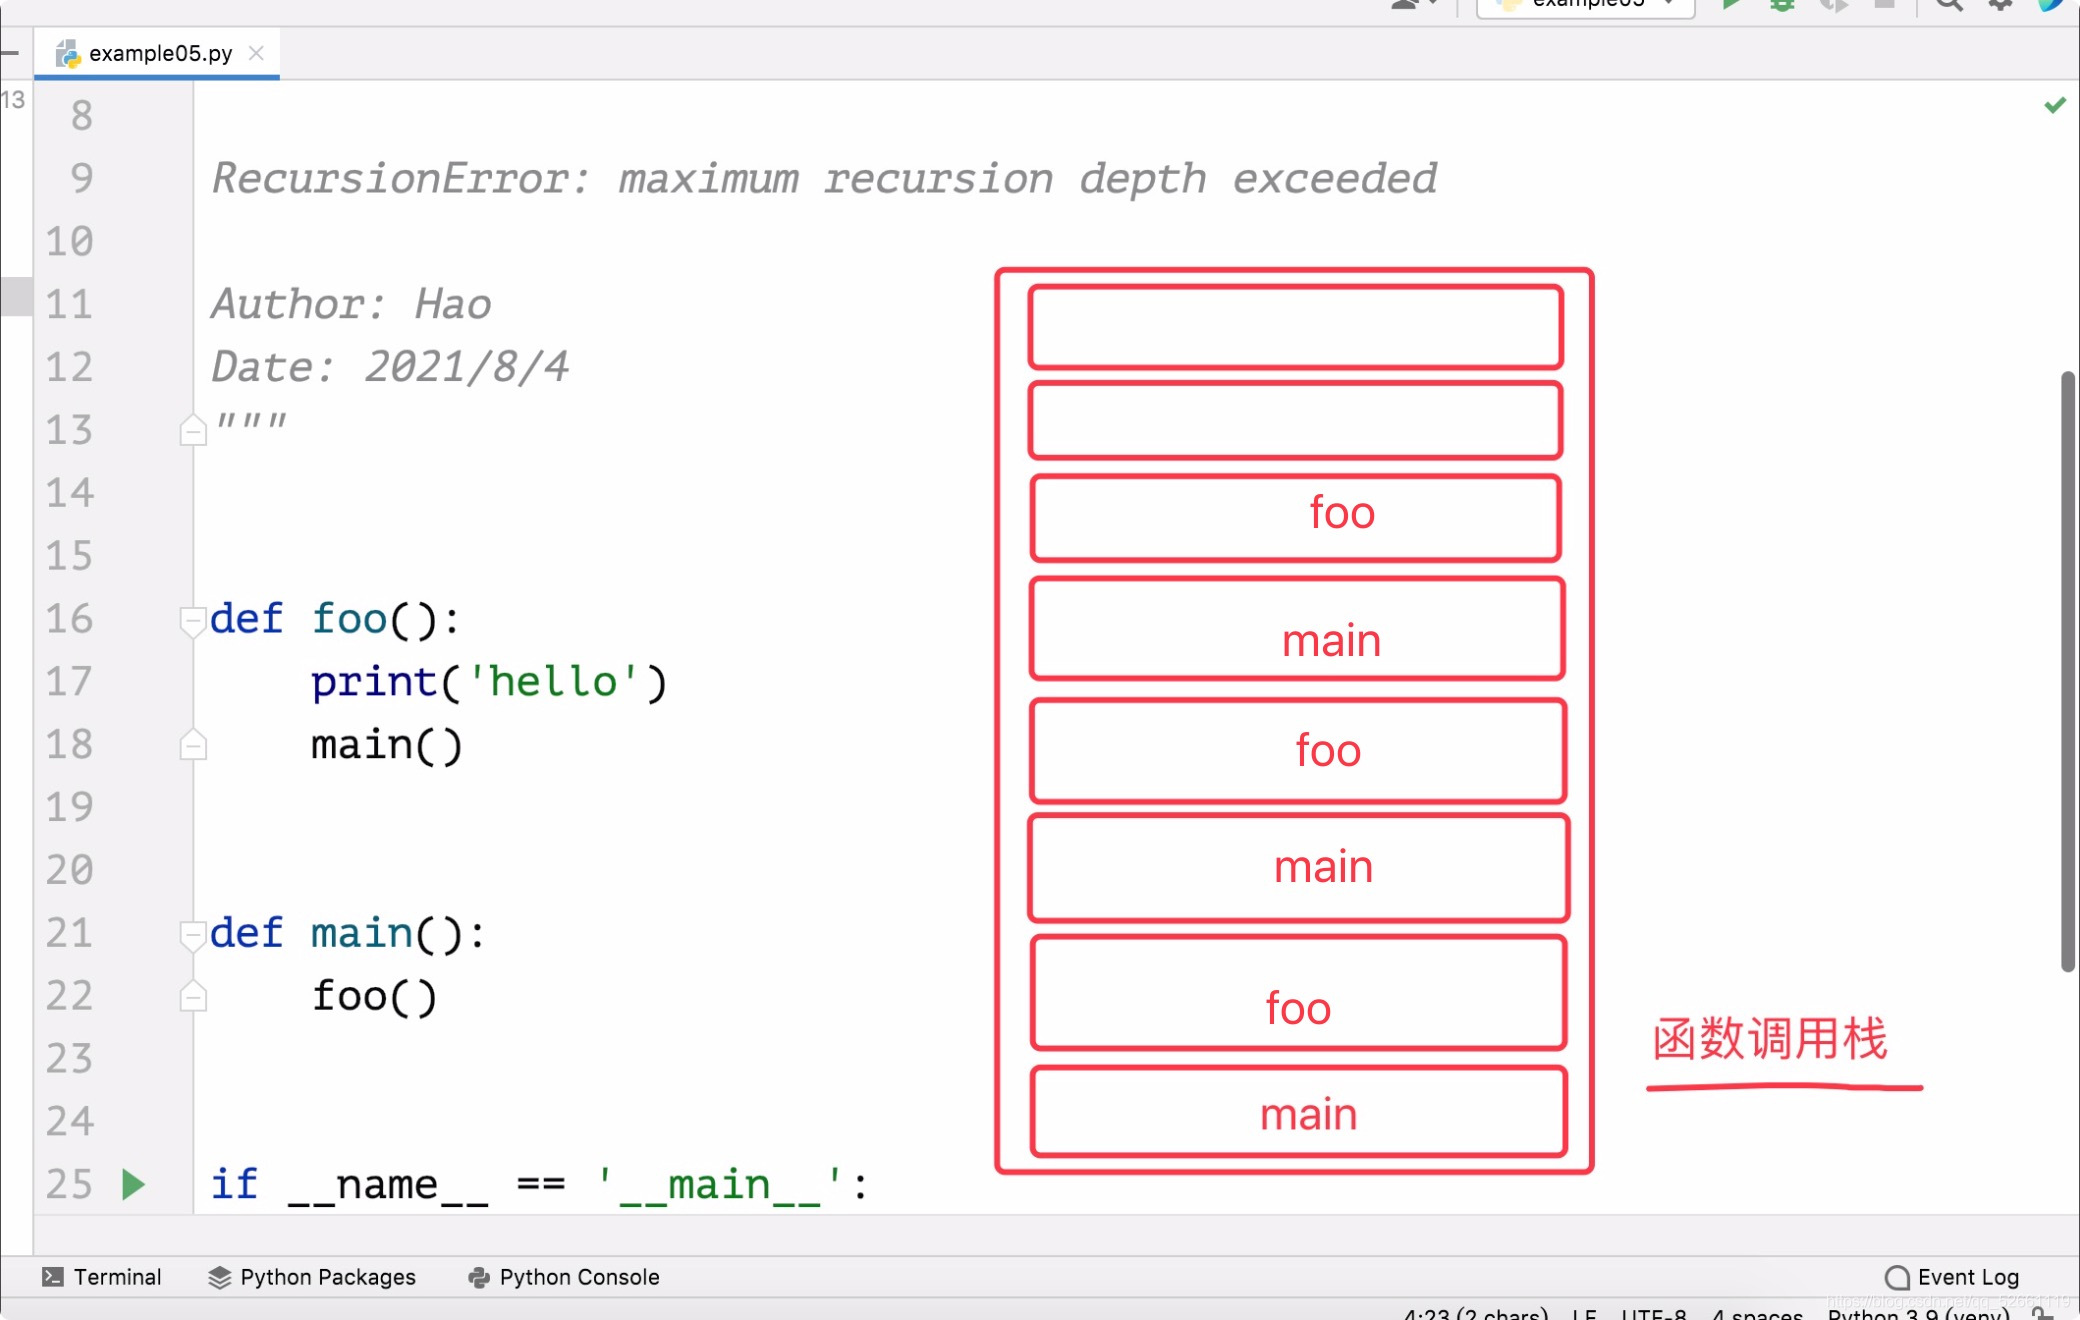Toggle line 13 code folding marker

(x=193, y=429)
